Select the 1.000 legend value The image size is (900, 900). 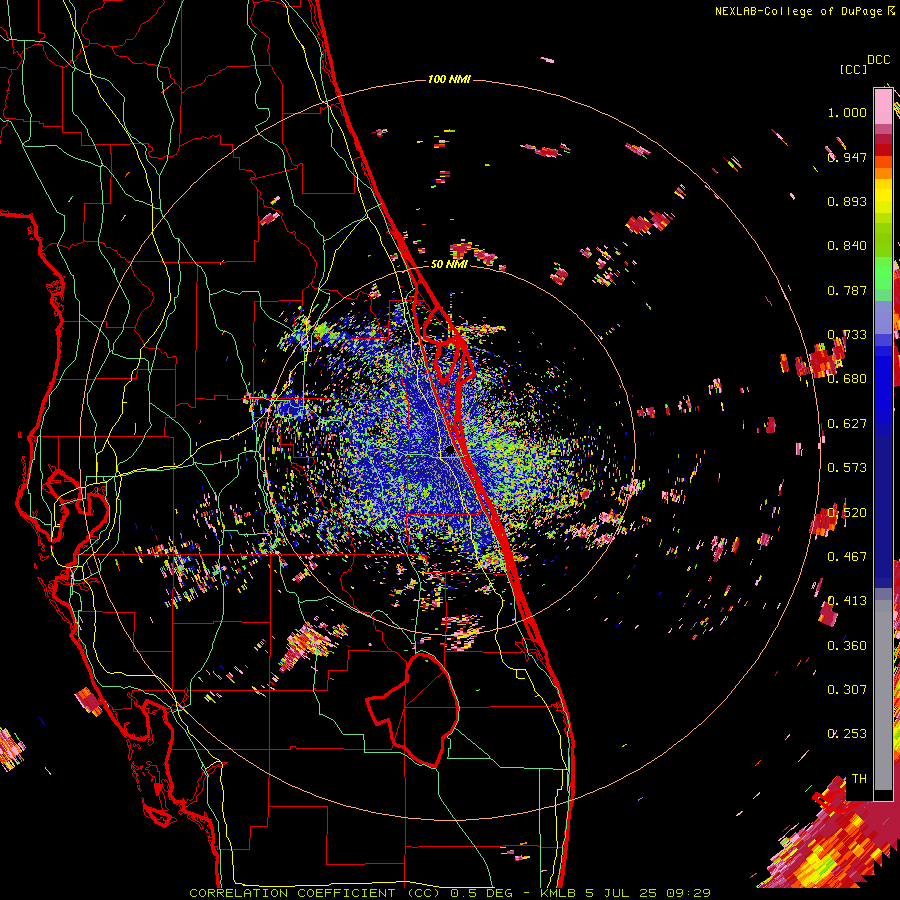click(x=847, y=112)
